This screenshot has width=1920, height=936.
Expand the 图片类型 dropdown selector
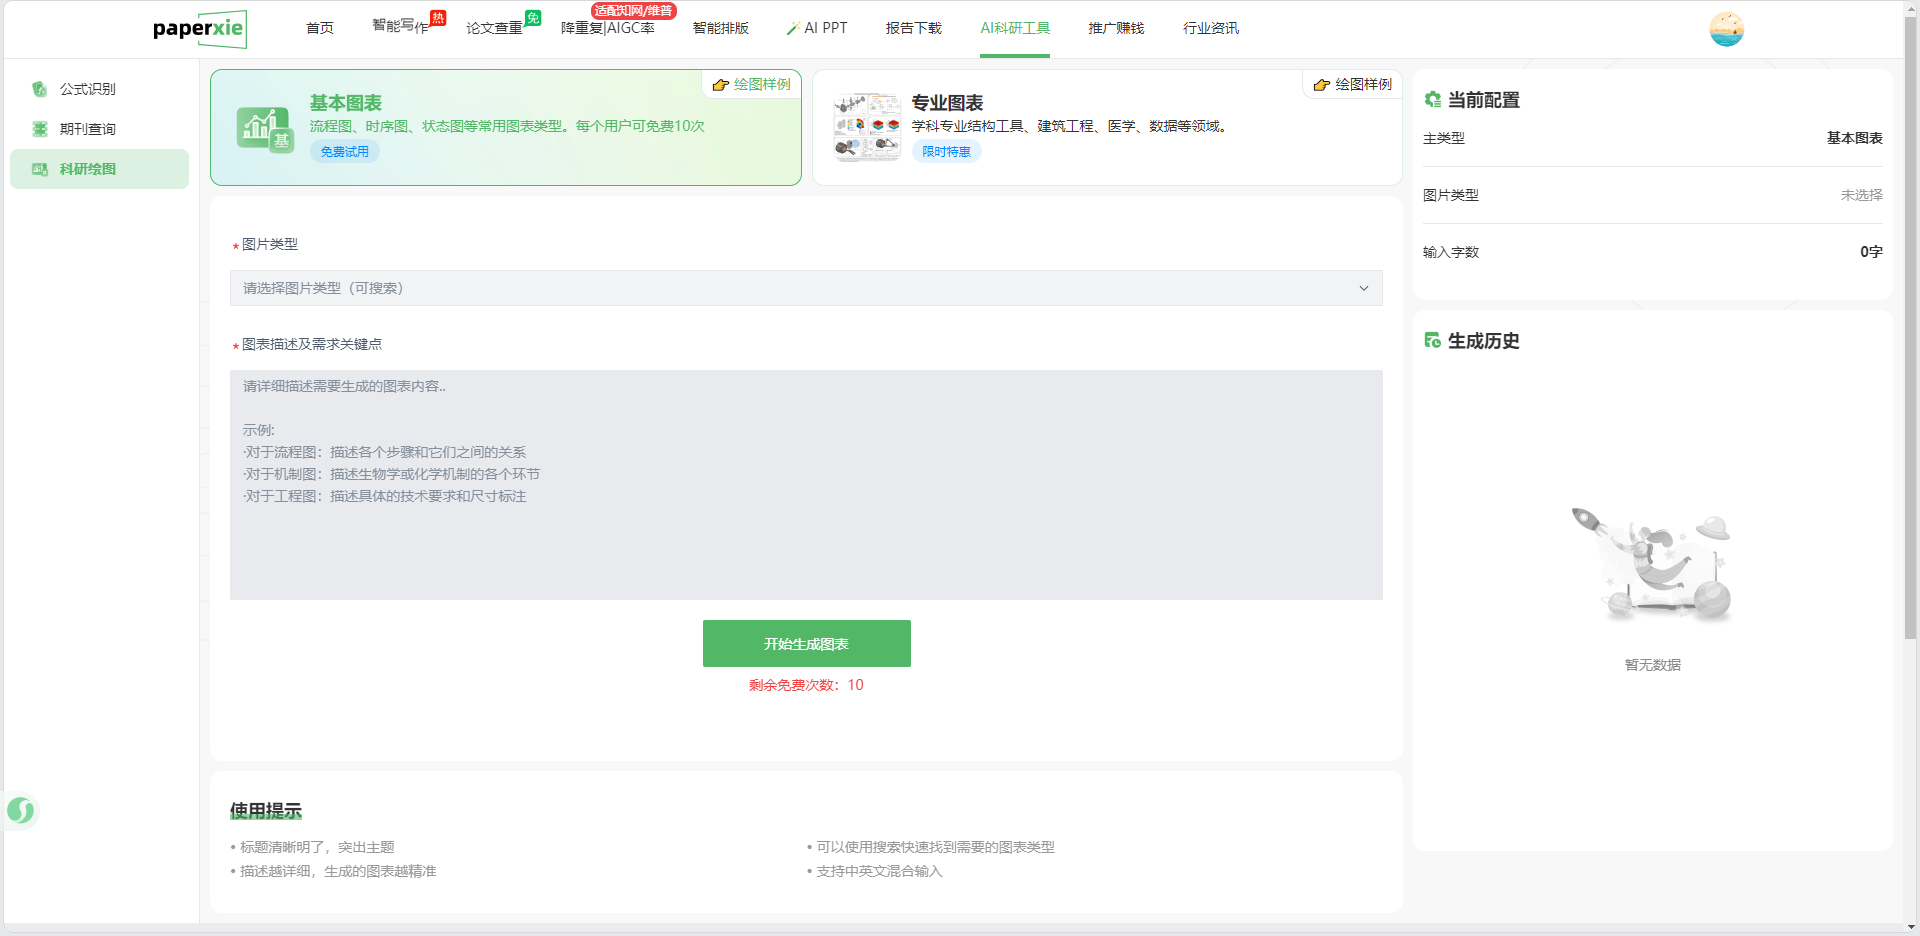[x=805, y=288]
